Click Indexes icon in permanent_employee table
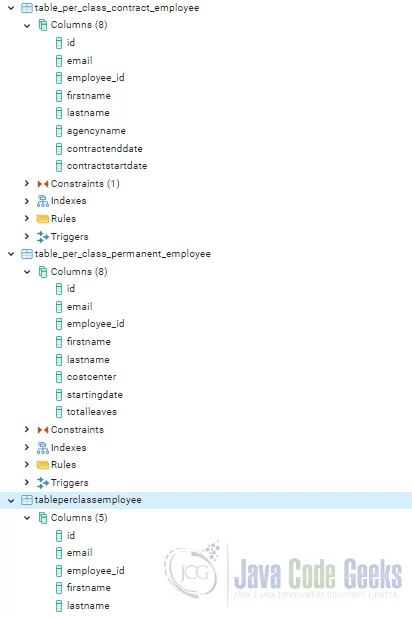The height and width of the screenshot is (617, 412). 42,447
